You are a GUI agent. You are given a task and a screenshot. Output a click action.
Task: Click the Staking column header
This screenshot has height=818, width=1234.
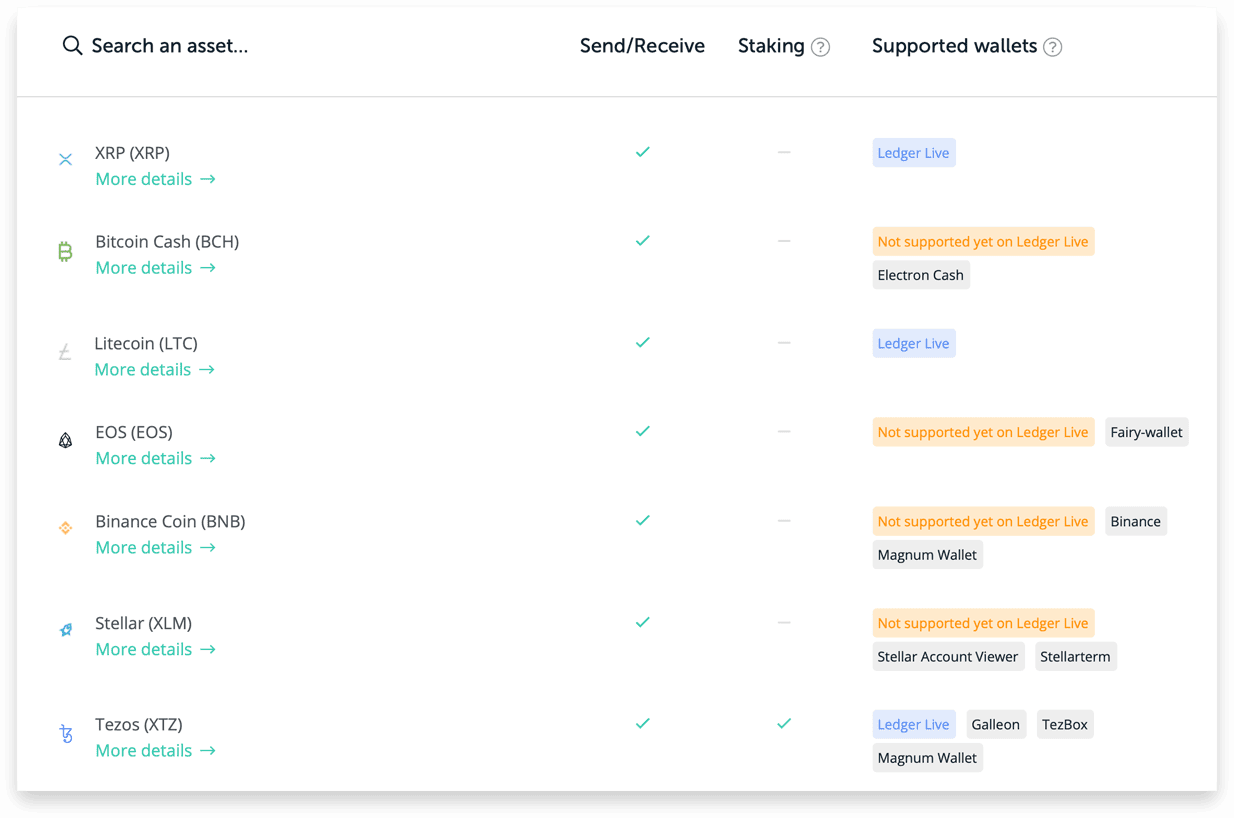point(771,46)
